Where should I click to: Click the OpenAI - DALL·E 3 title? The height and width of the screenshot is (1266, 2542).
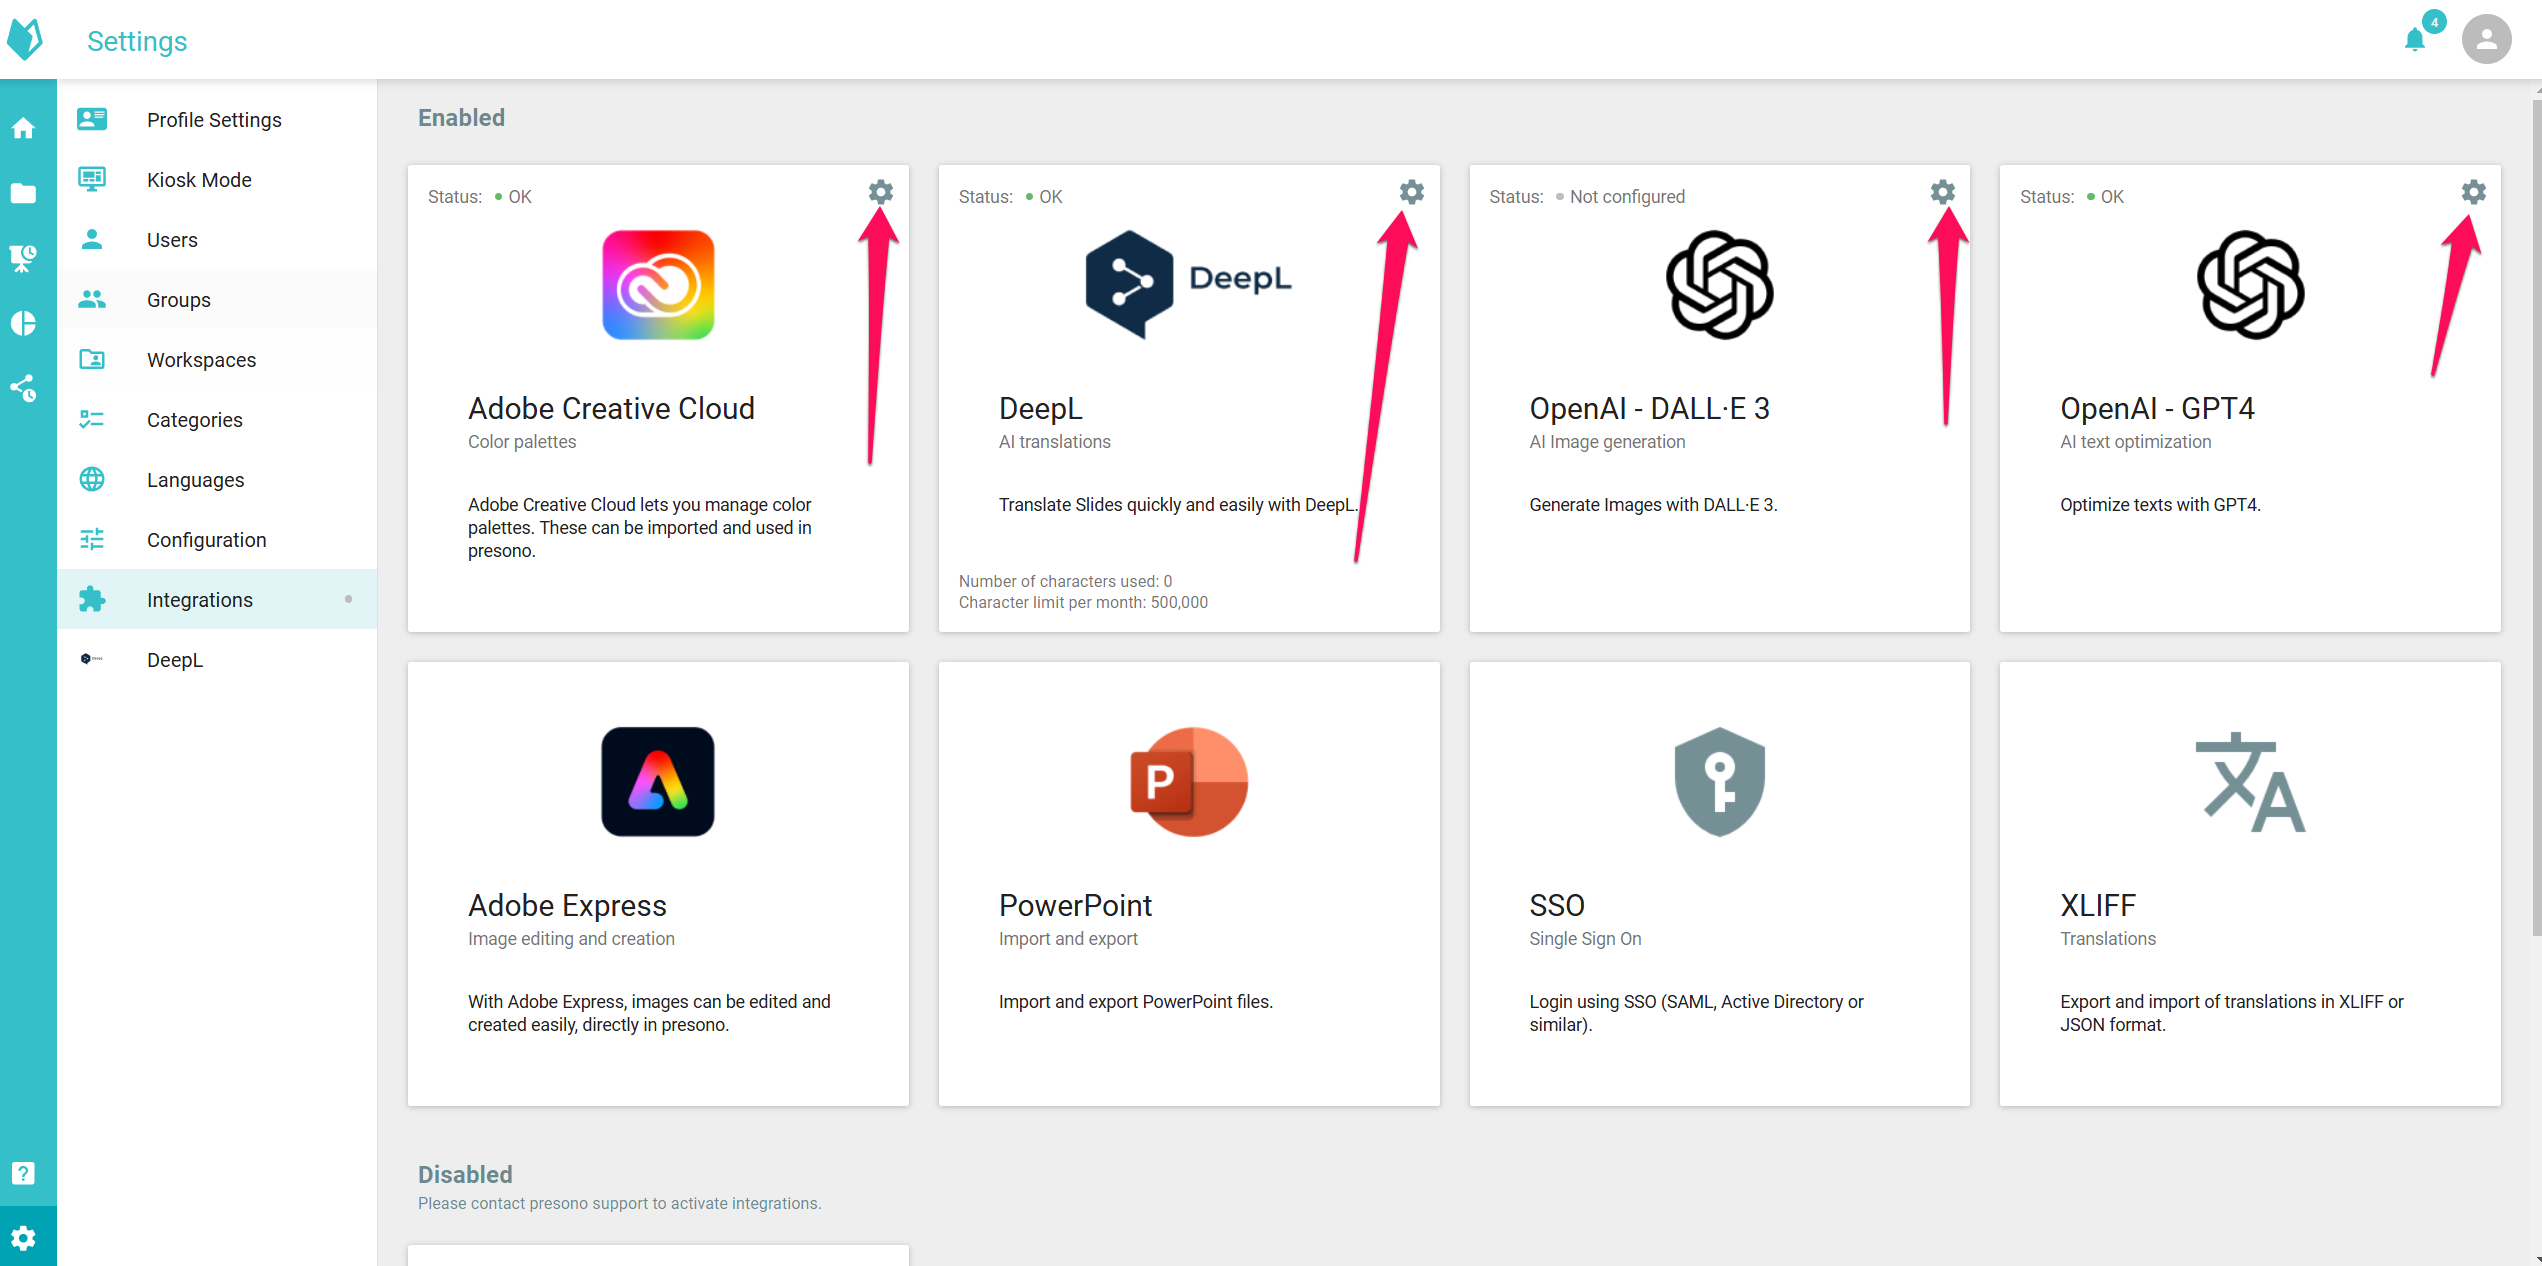point(1649,408)
